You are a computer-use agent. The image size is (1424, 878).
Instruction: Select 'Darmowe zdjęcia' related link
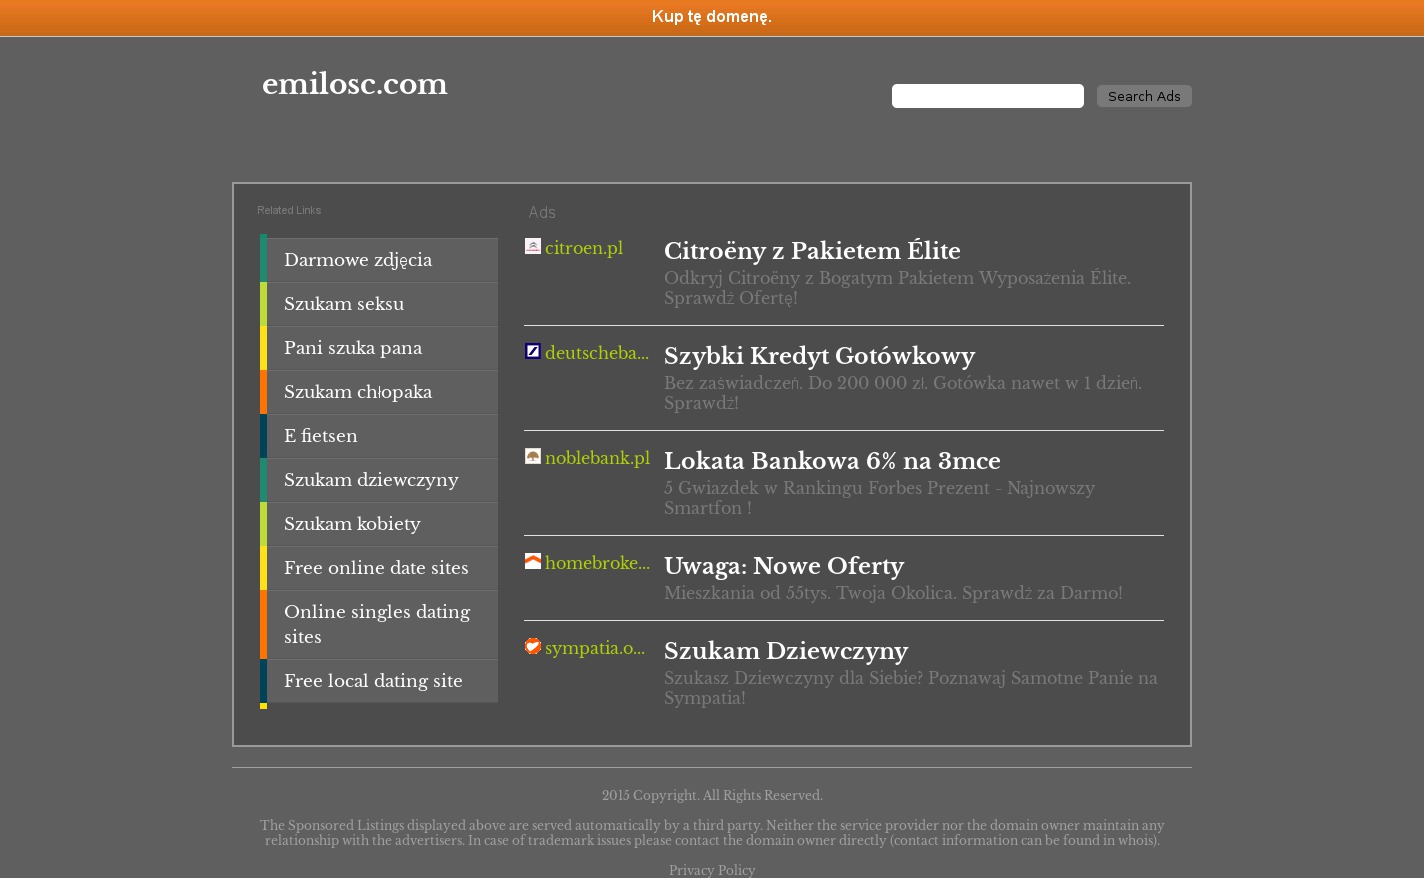click(358, 260)
